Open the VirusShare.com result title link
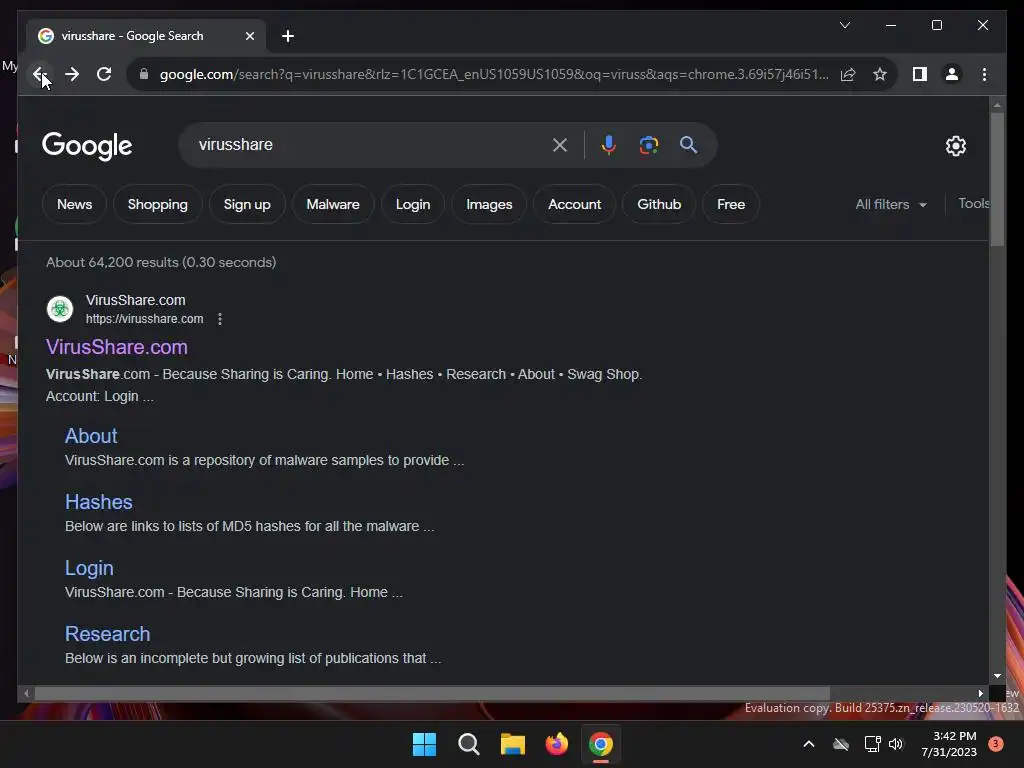The width and height of the screenshot is (1024, 768). (116, 347)
